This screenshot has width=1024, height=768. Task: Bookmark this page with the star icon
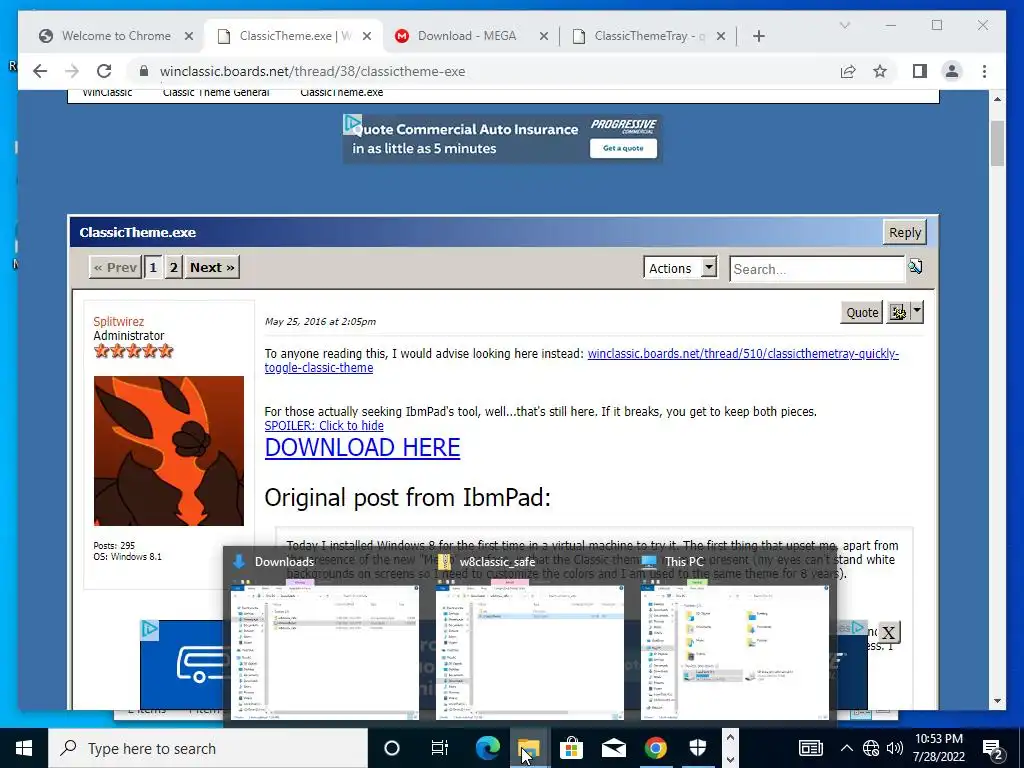point(880,71)
